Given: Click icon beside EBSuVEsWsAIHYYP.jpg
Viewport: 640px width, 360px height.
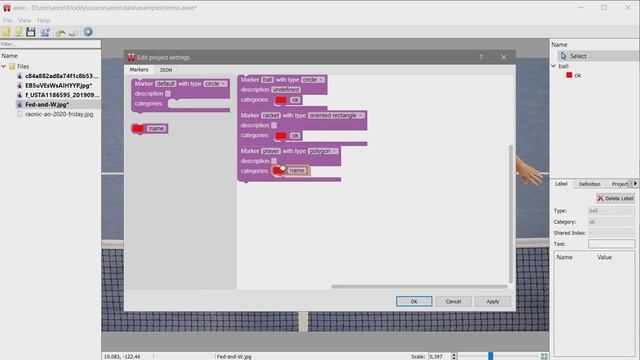Looking at the screenshot, I should 19,86.
